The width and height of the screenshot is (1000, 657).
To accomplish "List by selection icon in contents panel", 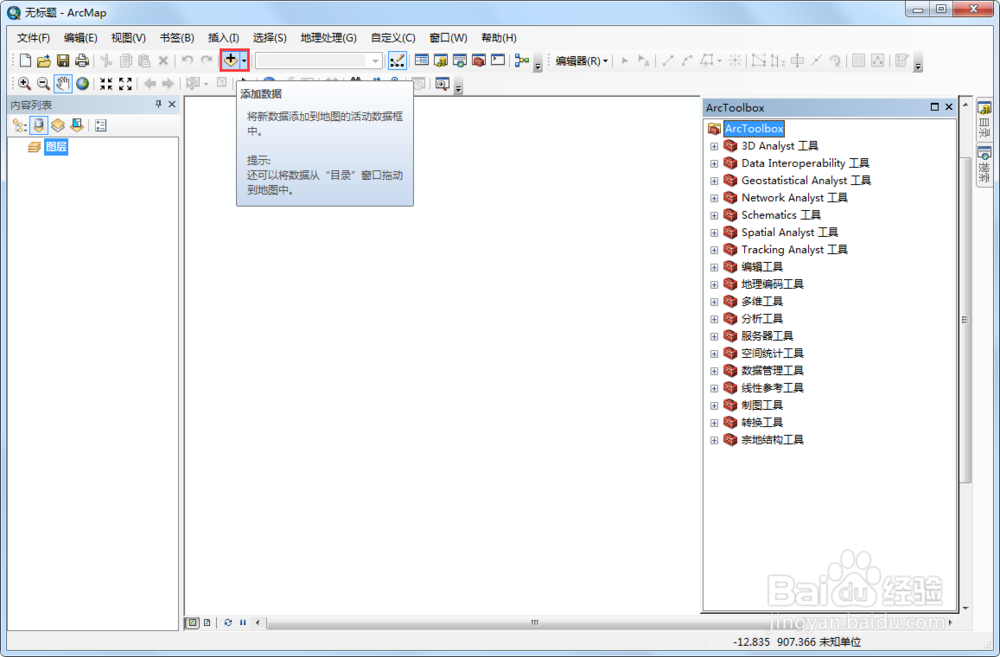I will click(77, 126).
